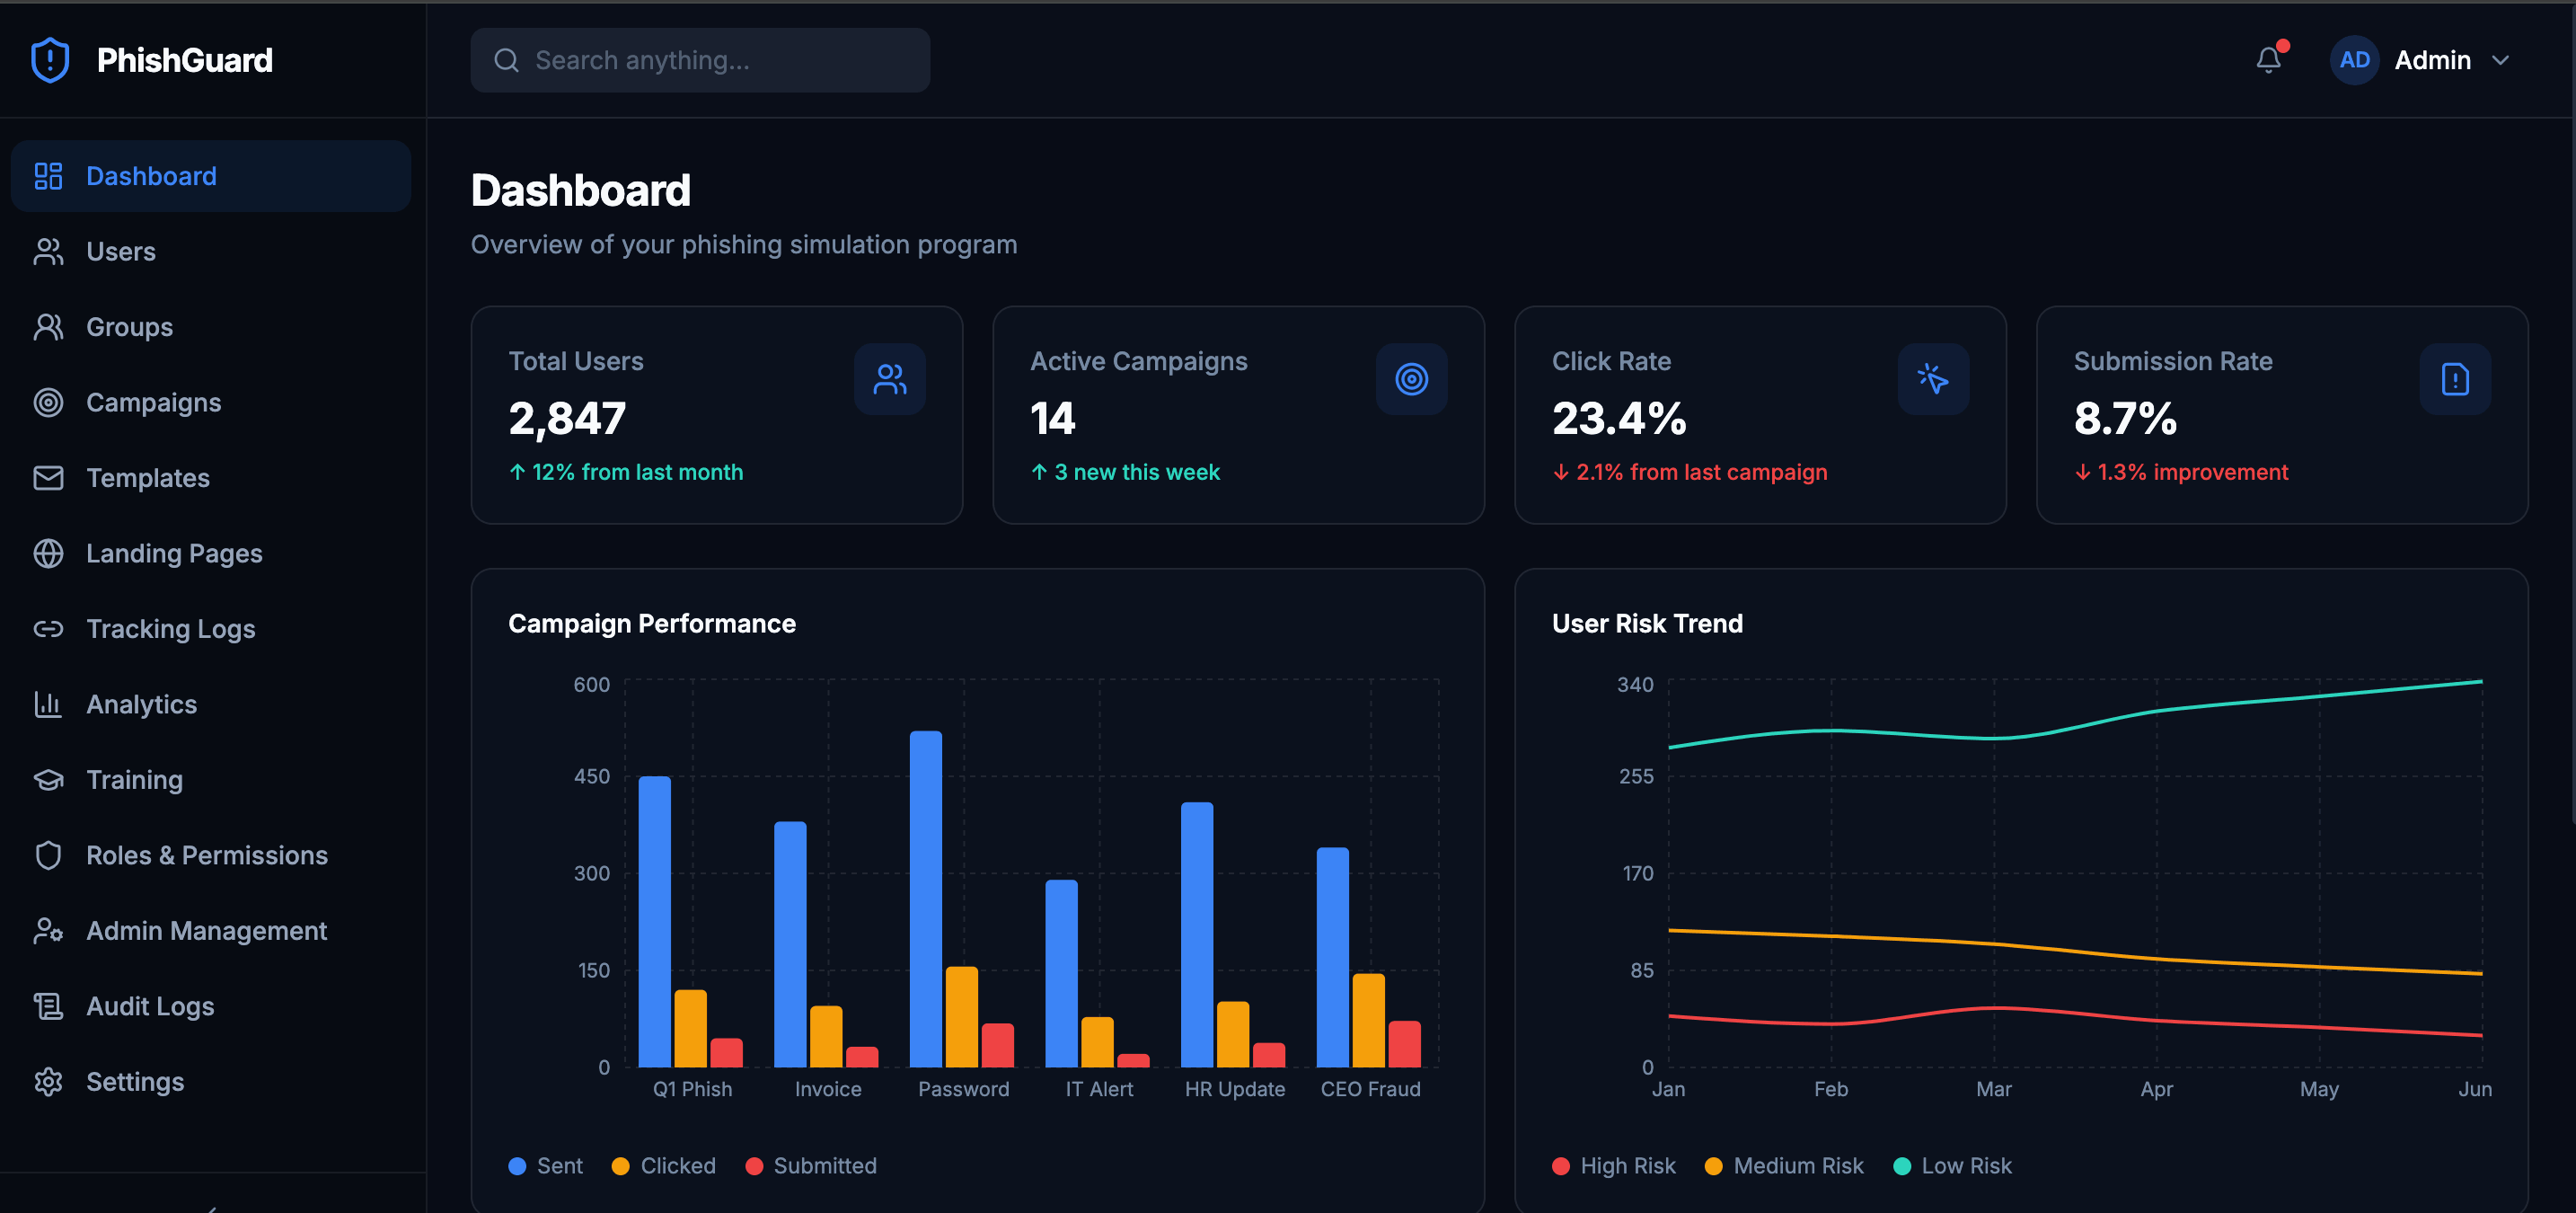Click the Groups icon in the sidebar
Screen dimensions: 2576x1213
point(48,327)
